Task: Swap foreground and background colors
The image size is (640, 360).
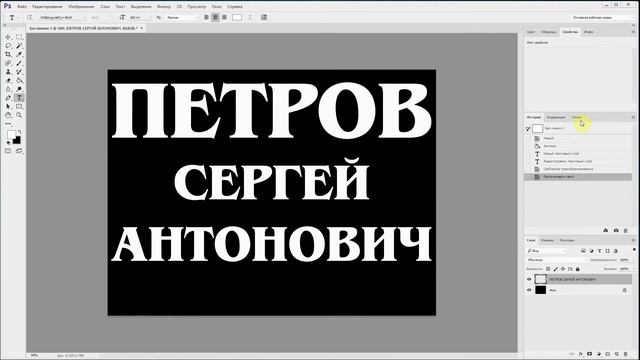Action: pyautogui.click(x=19, y=132)
